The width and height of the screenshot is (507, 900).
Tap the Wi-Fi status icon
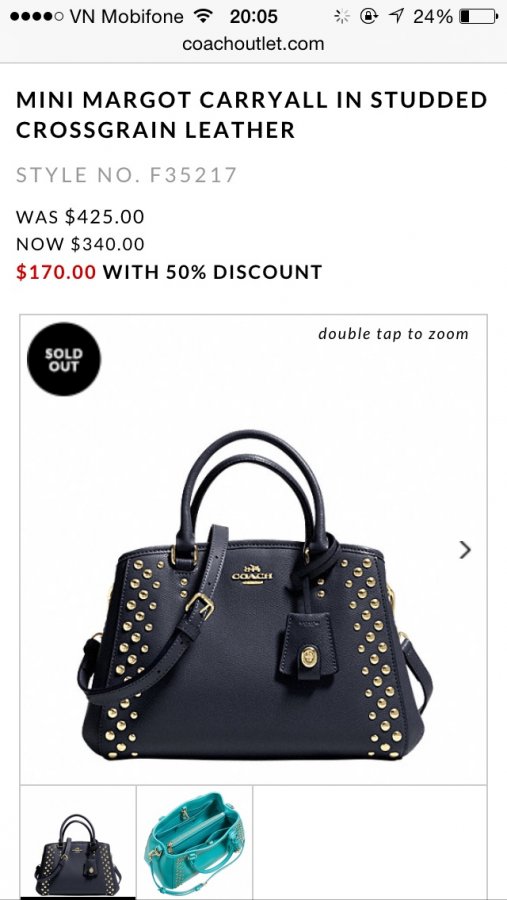[203, 16]
